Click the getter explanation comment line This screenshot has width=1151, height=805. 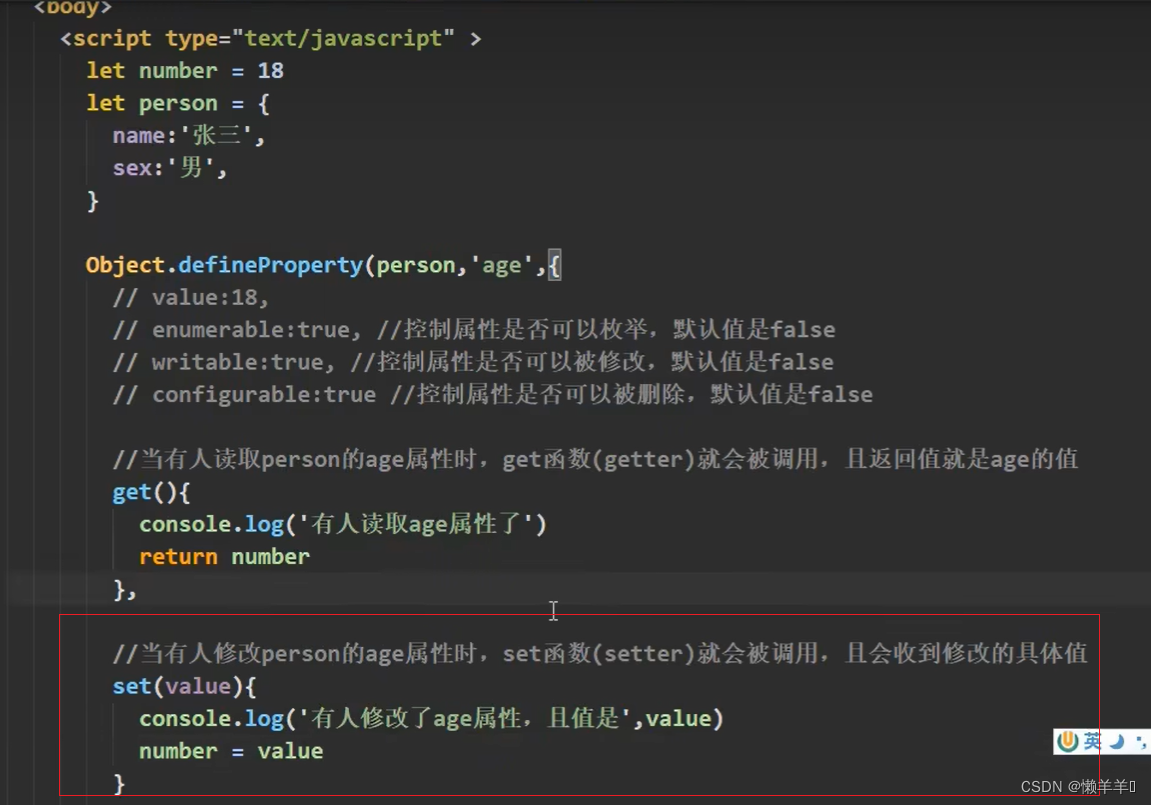pyautogui.click(x=595, y=459)
